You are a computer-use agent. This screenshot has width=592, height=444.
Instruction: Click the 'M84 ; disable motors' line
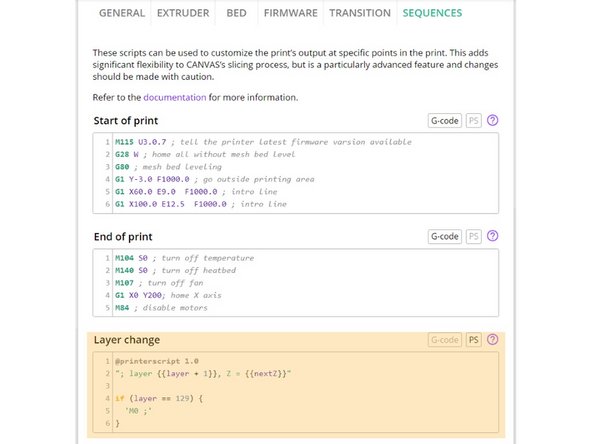pos(161,308)
